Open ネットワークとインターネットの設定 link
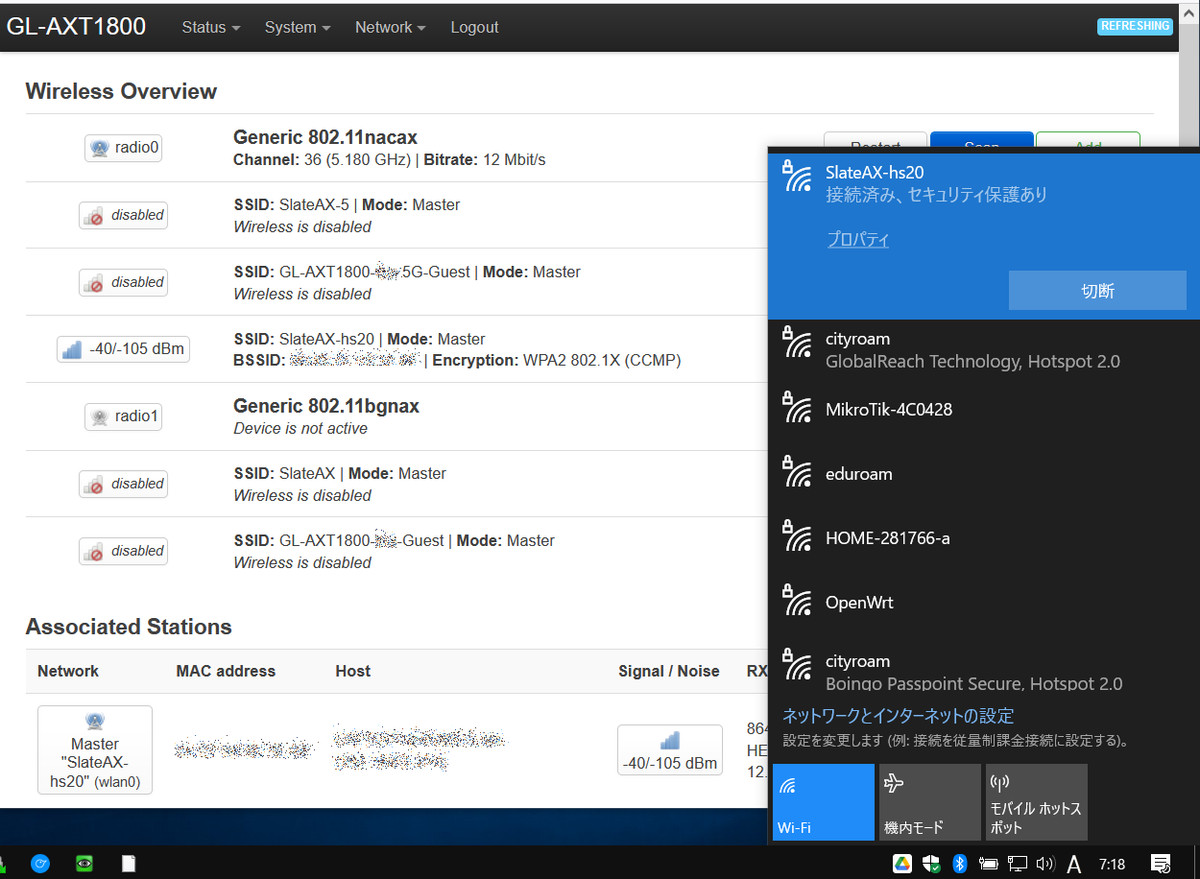Screen dimensions: 1200x879 pyautogui.click(x=898, y=715)
